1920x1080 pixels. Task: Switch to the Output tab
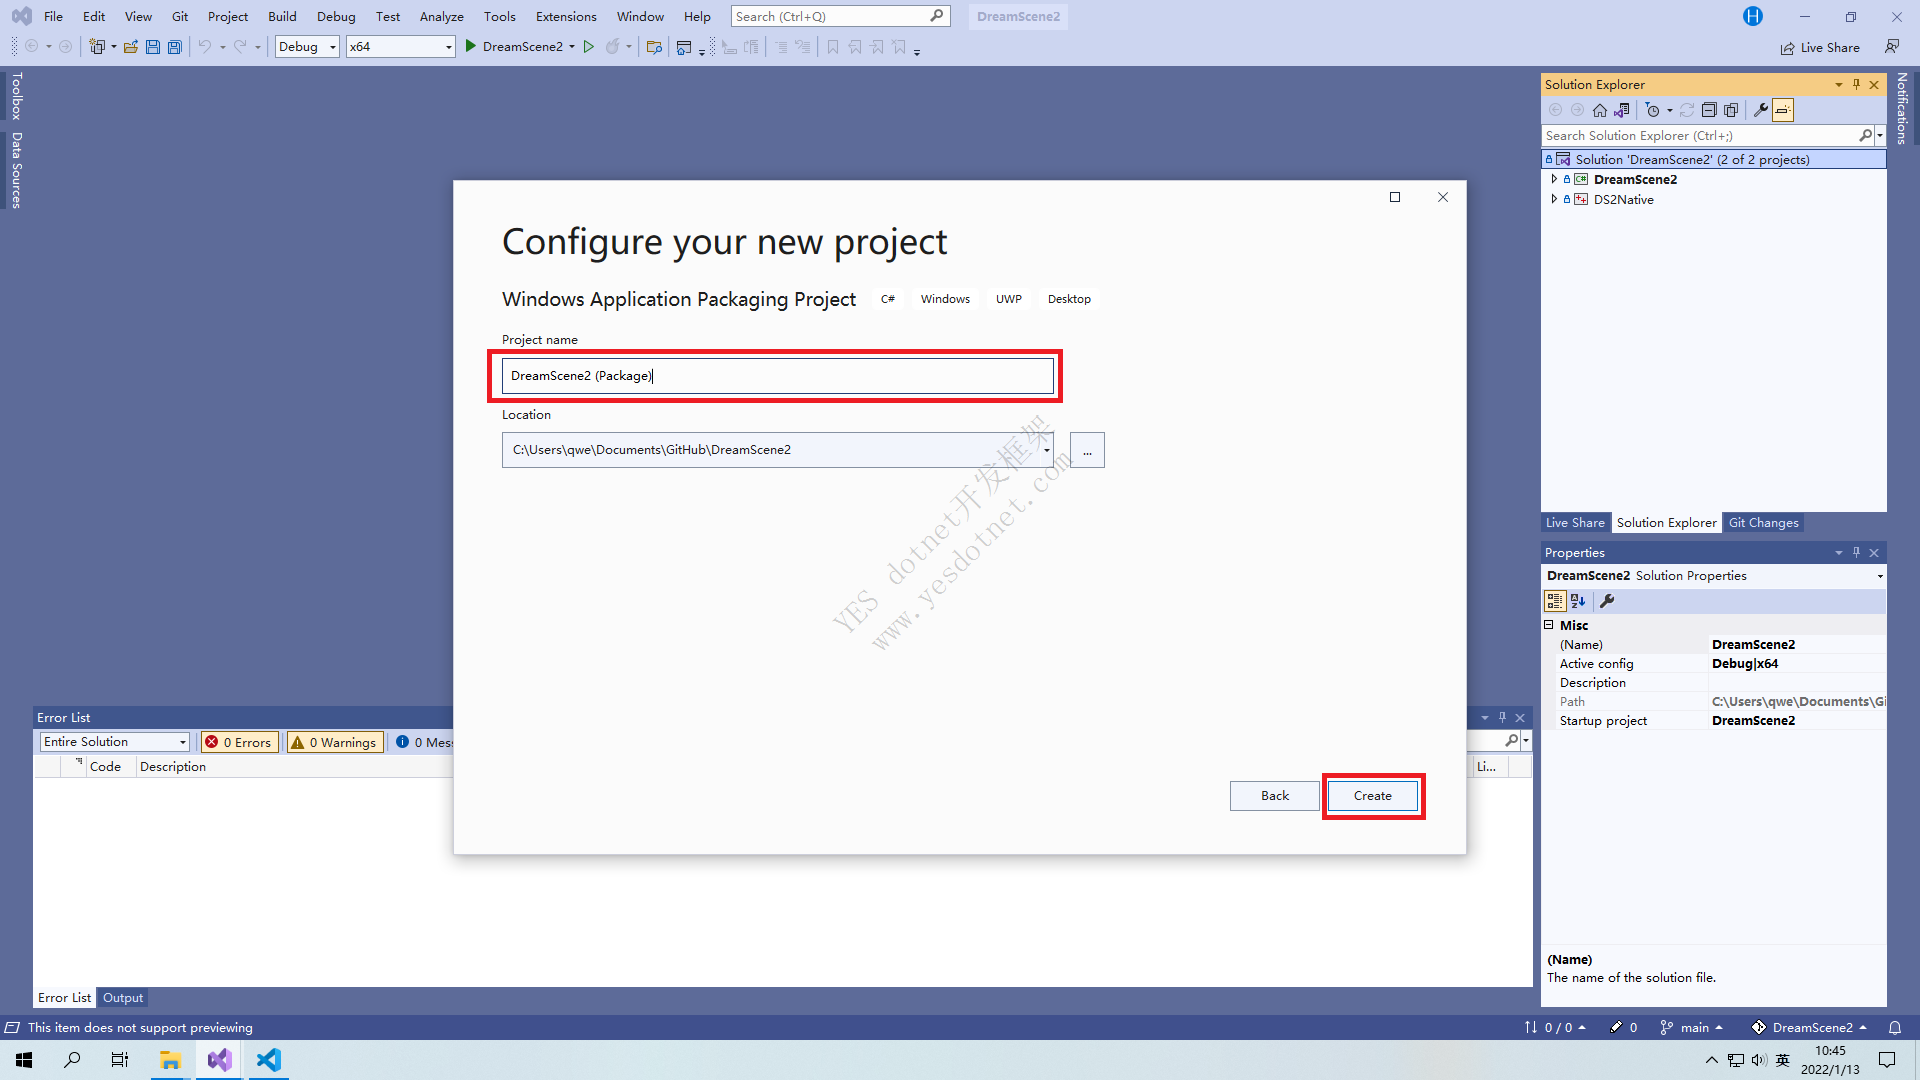coord(123,998)
